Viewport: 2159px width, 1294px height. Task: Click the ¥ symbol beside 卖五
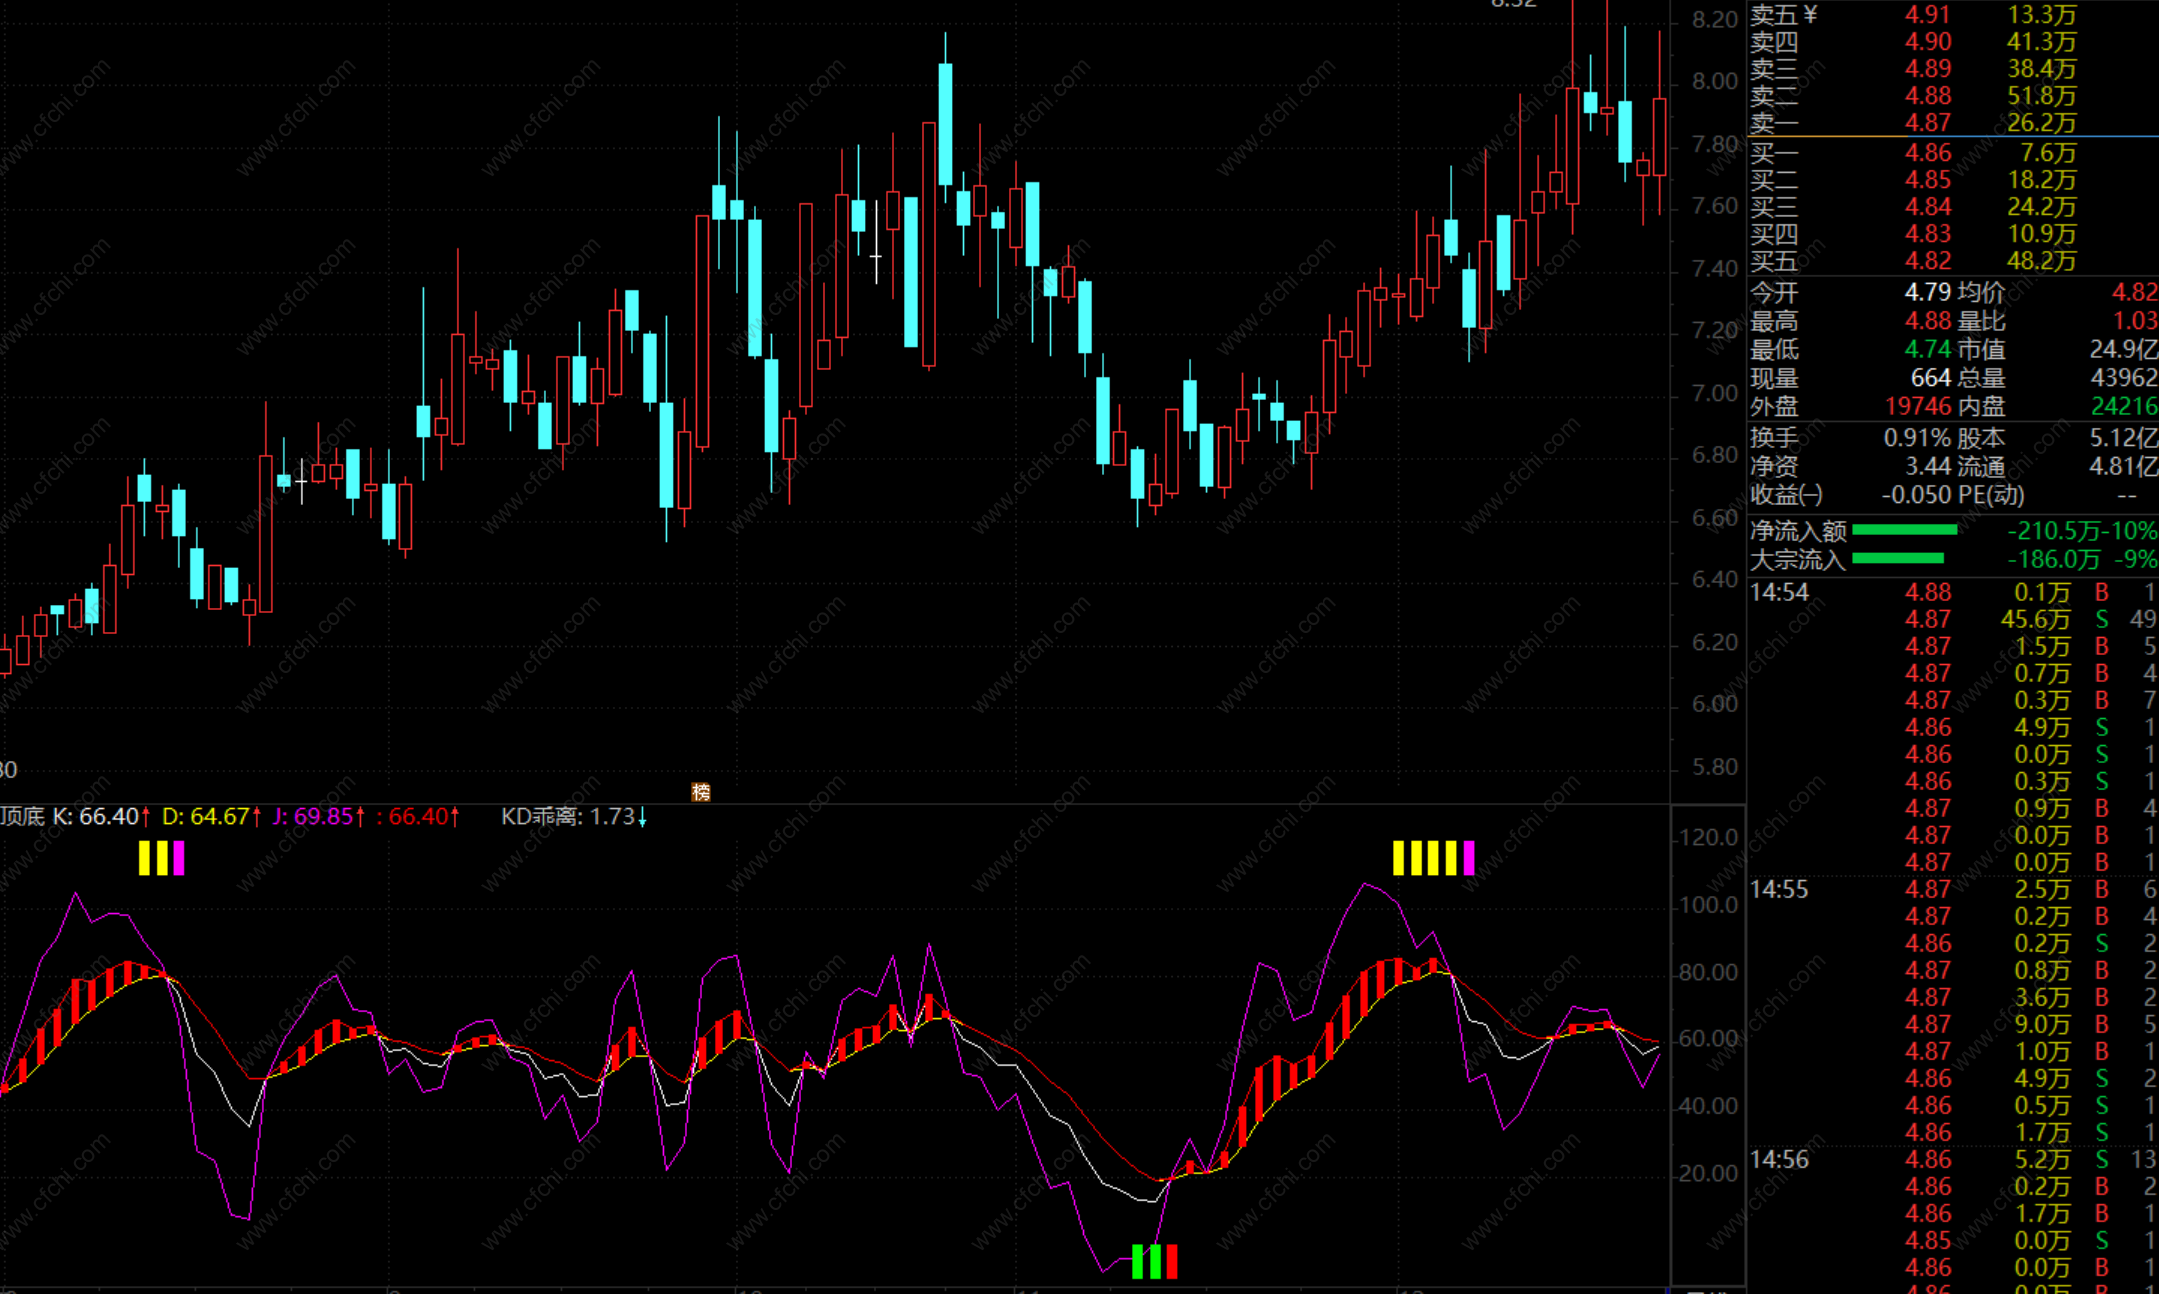click(1809, 14)
